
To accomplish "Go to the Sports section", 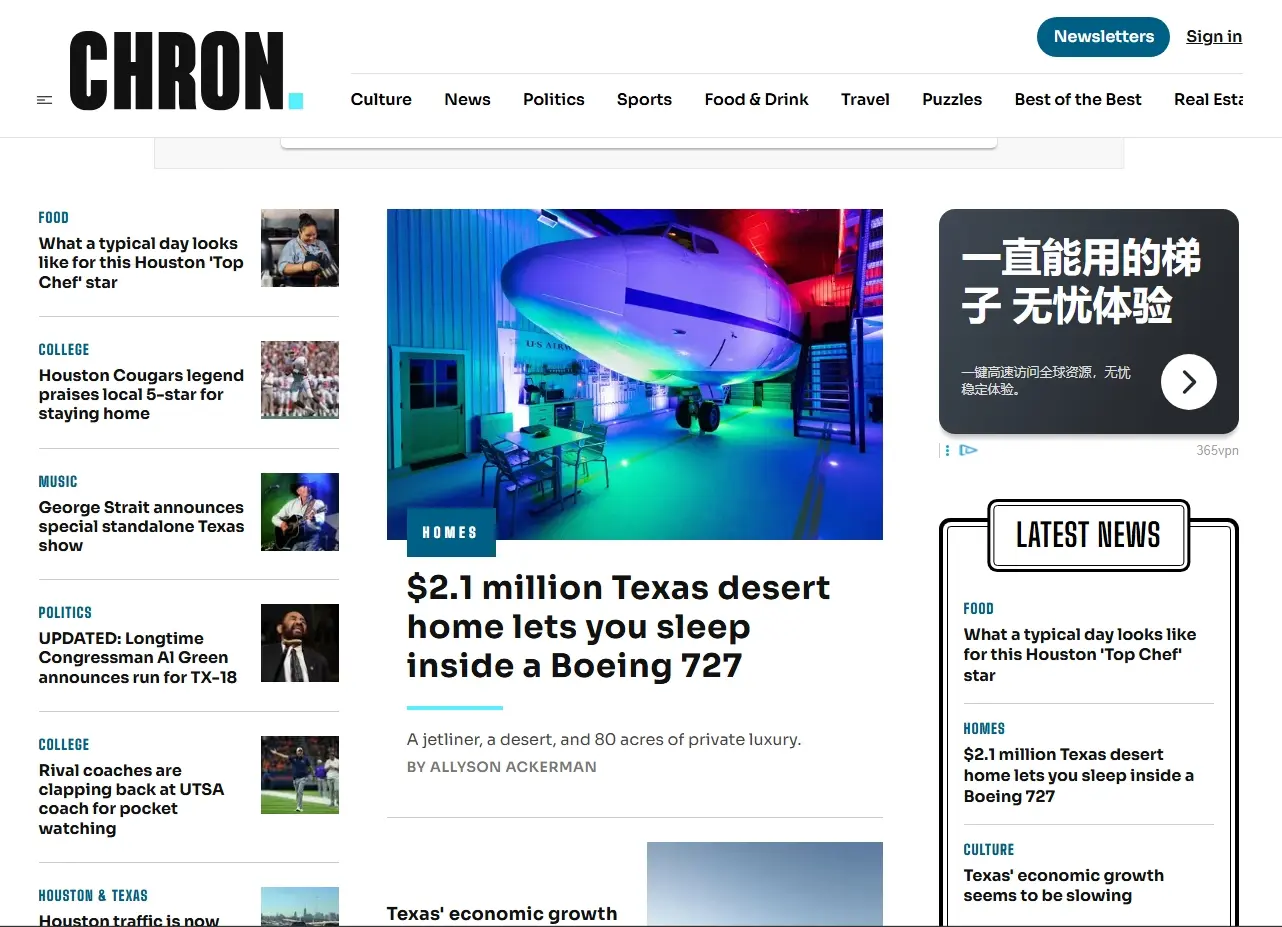I will 644,99.
